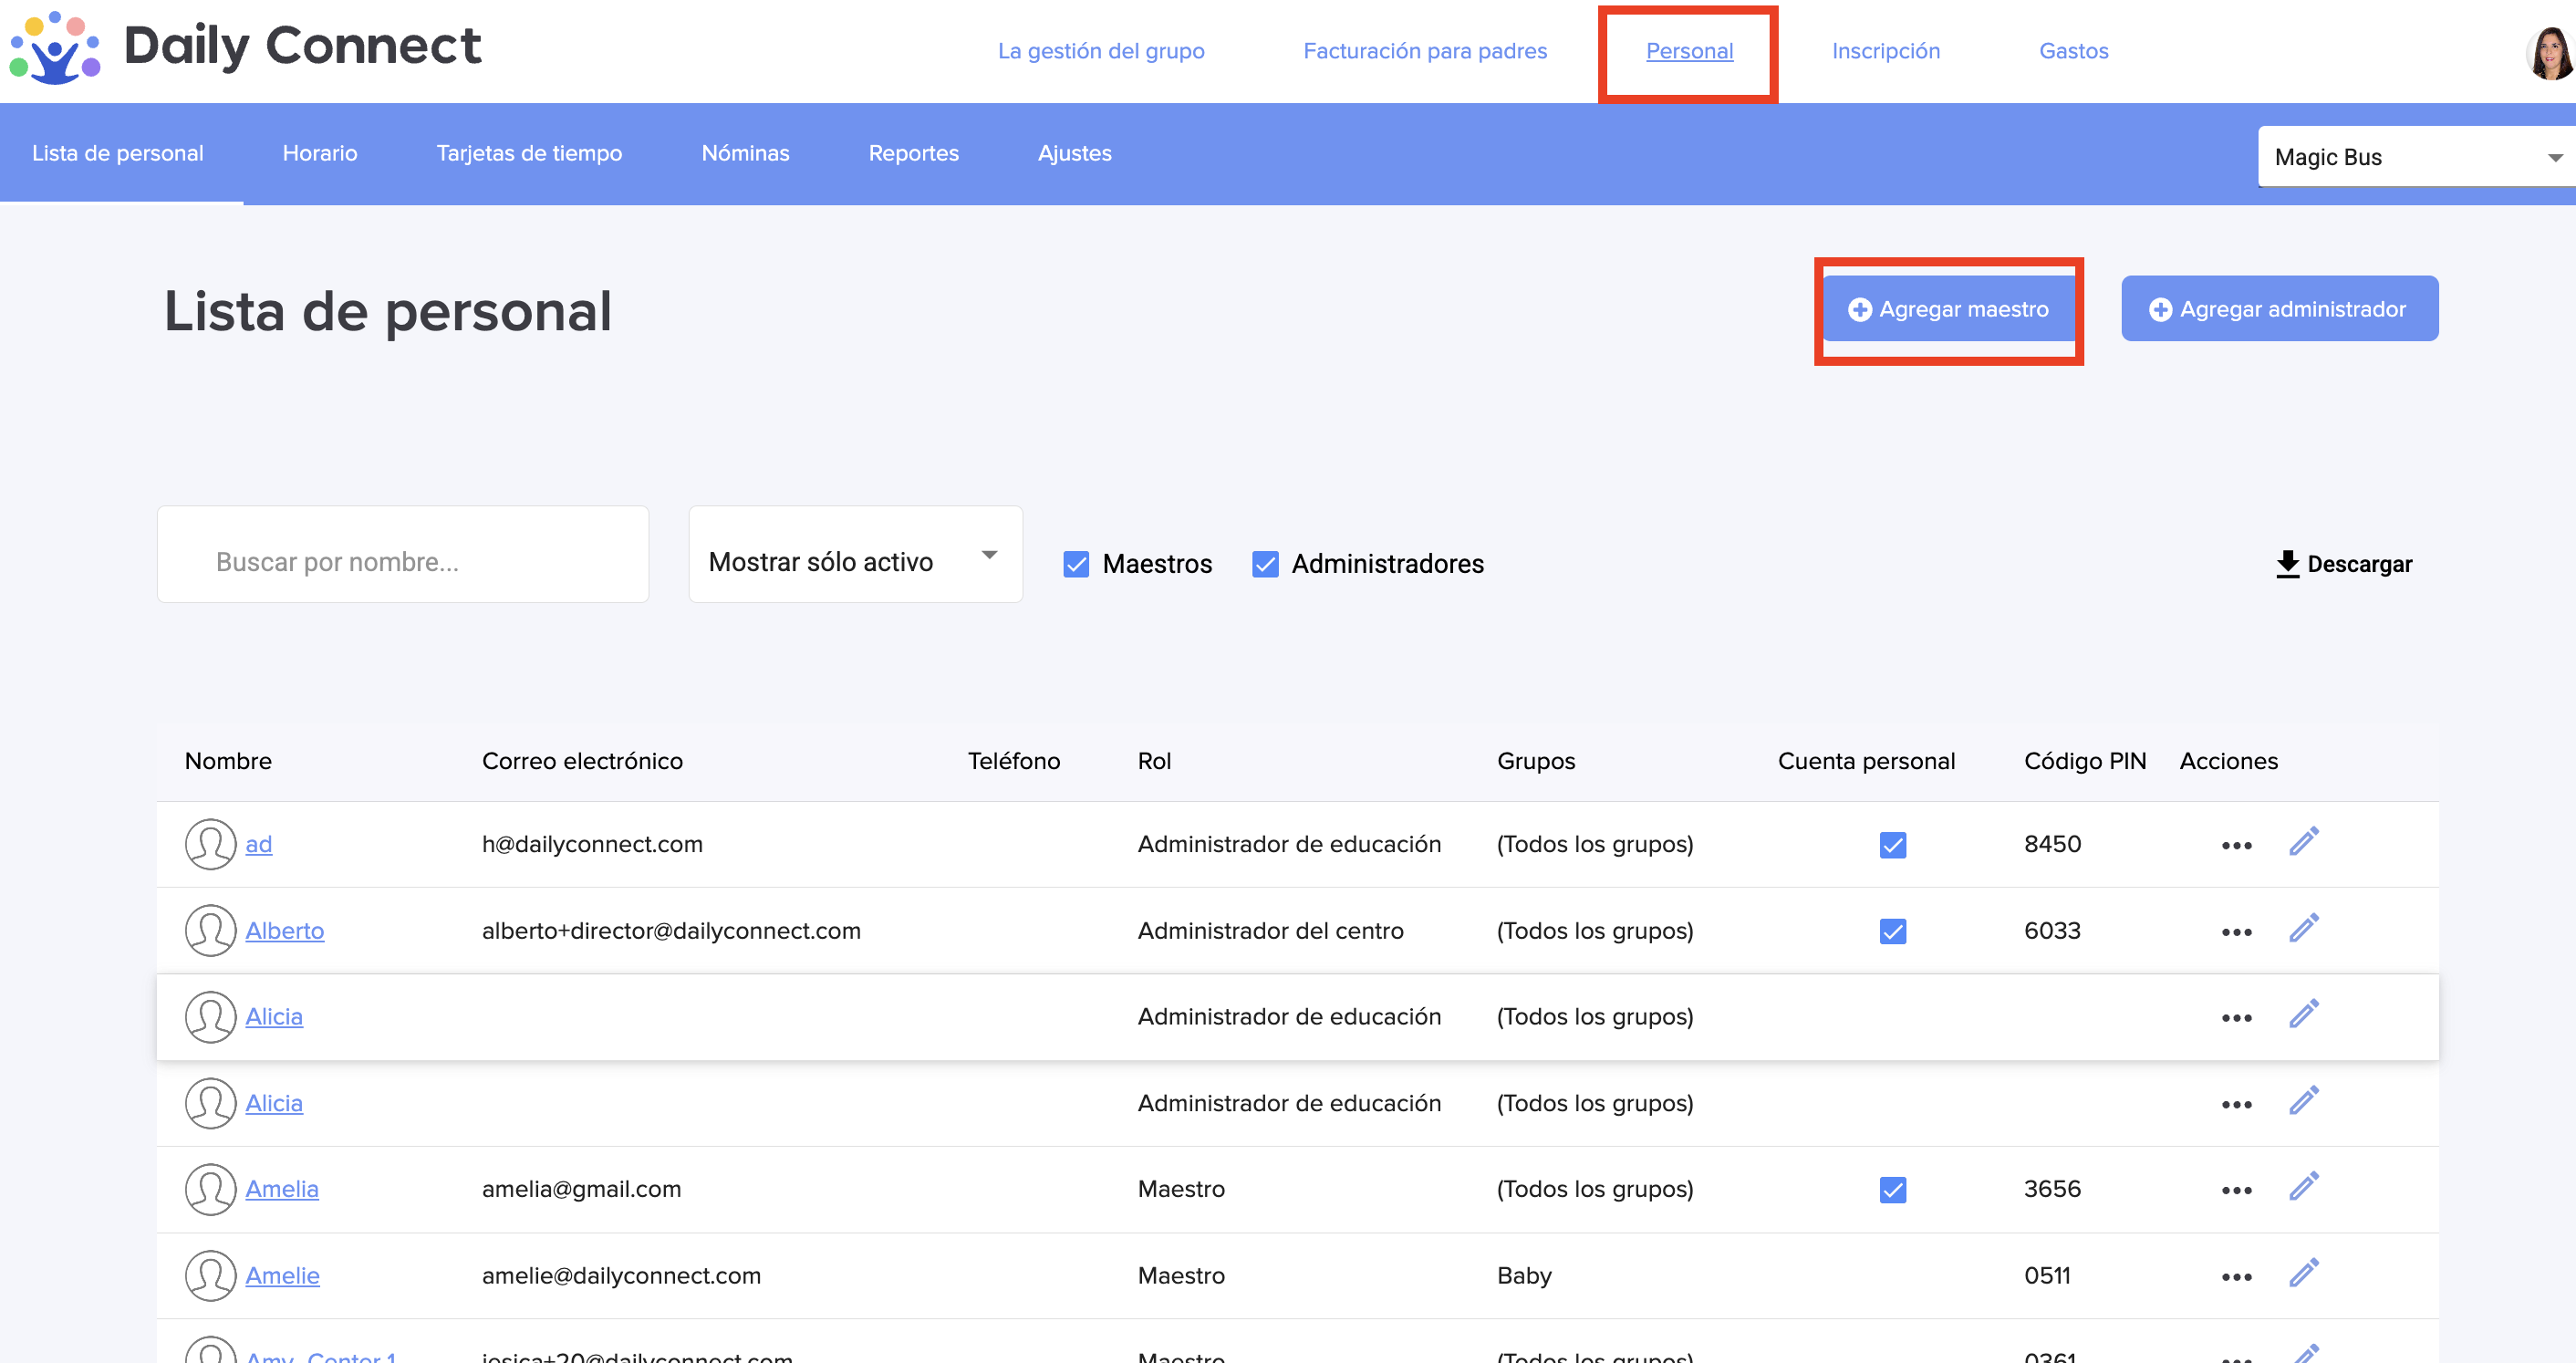Uncheck the Administradores filter checkbox
Screen dimensions: 2576x1363
pyautogui.click(x=1265, y=564)
